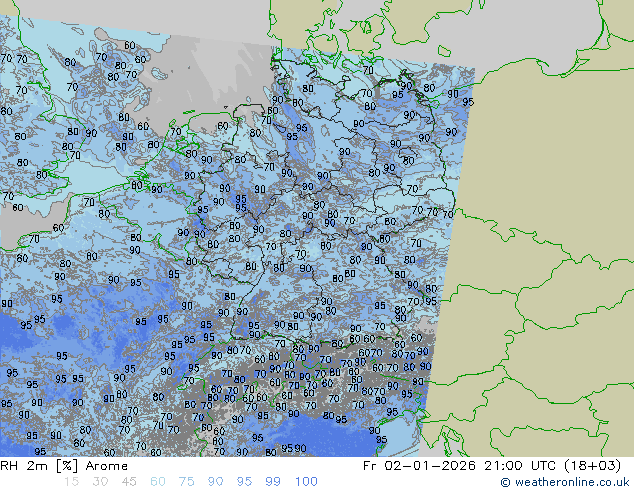Select legend value 95 in the scale
This screenshot has width=634, height=490.
[x=244, y=482]
